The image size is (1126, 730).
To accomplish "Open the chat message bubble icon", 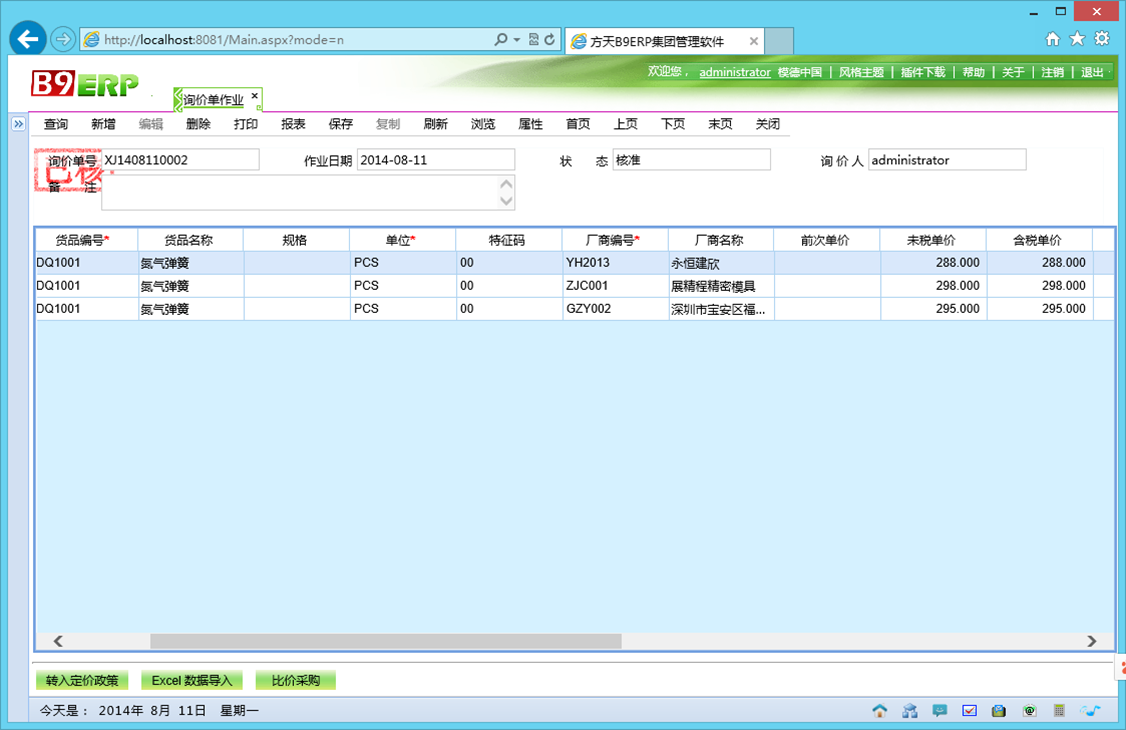I will 940,711.
